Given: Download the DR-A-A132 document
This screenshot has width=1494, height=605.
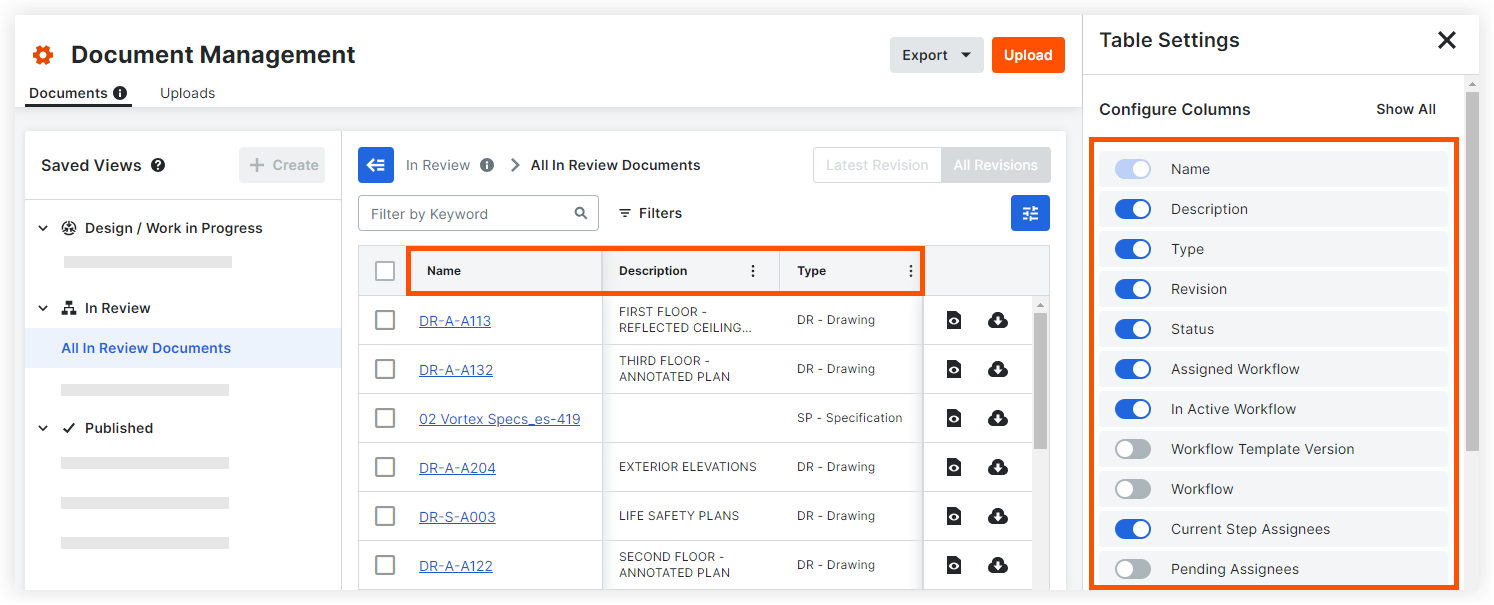Looking at the screenshot, I should click(997, 369).
